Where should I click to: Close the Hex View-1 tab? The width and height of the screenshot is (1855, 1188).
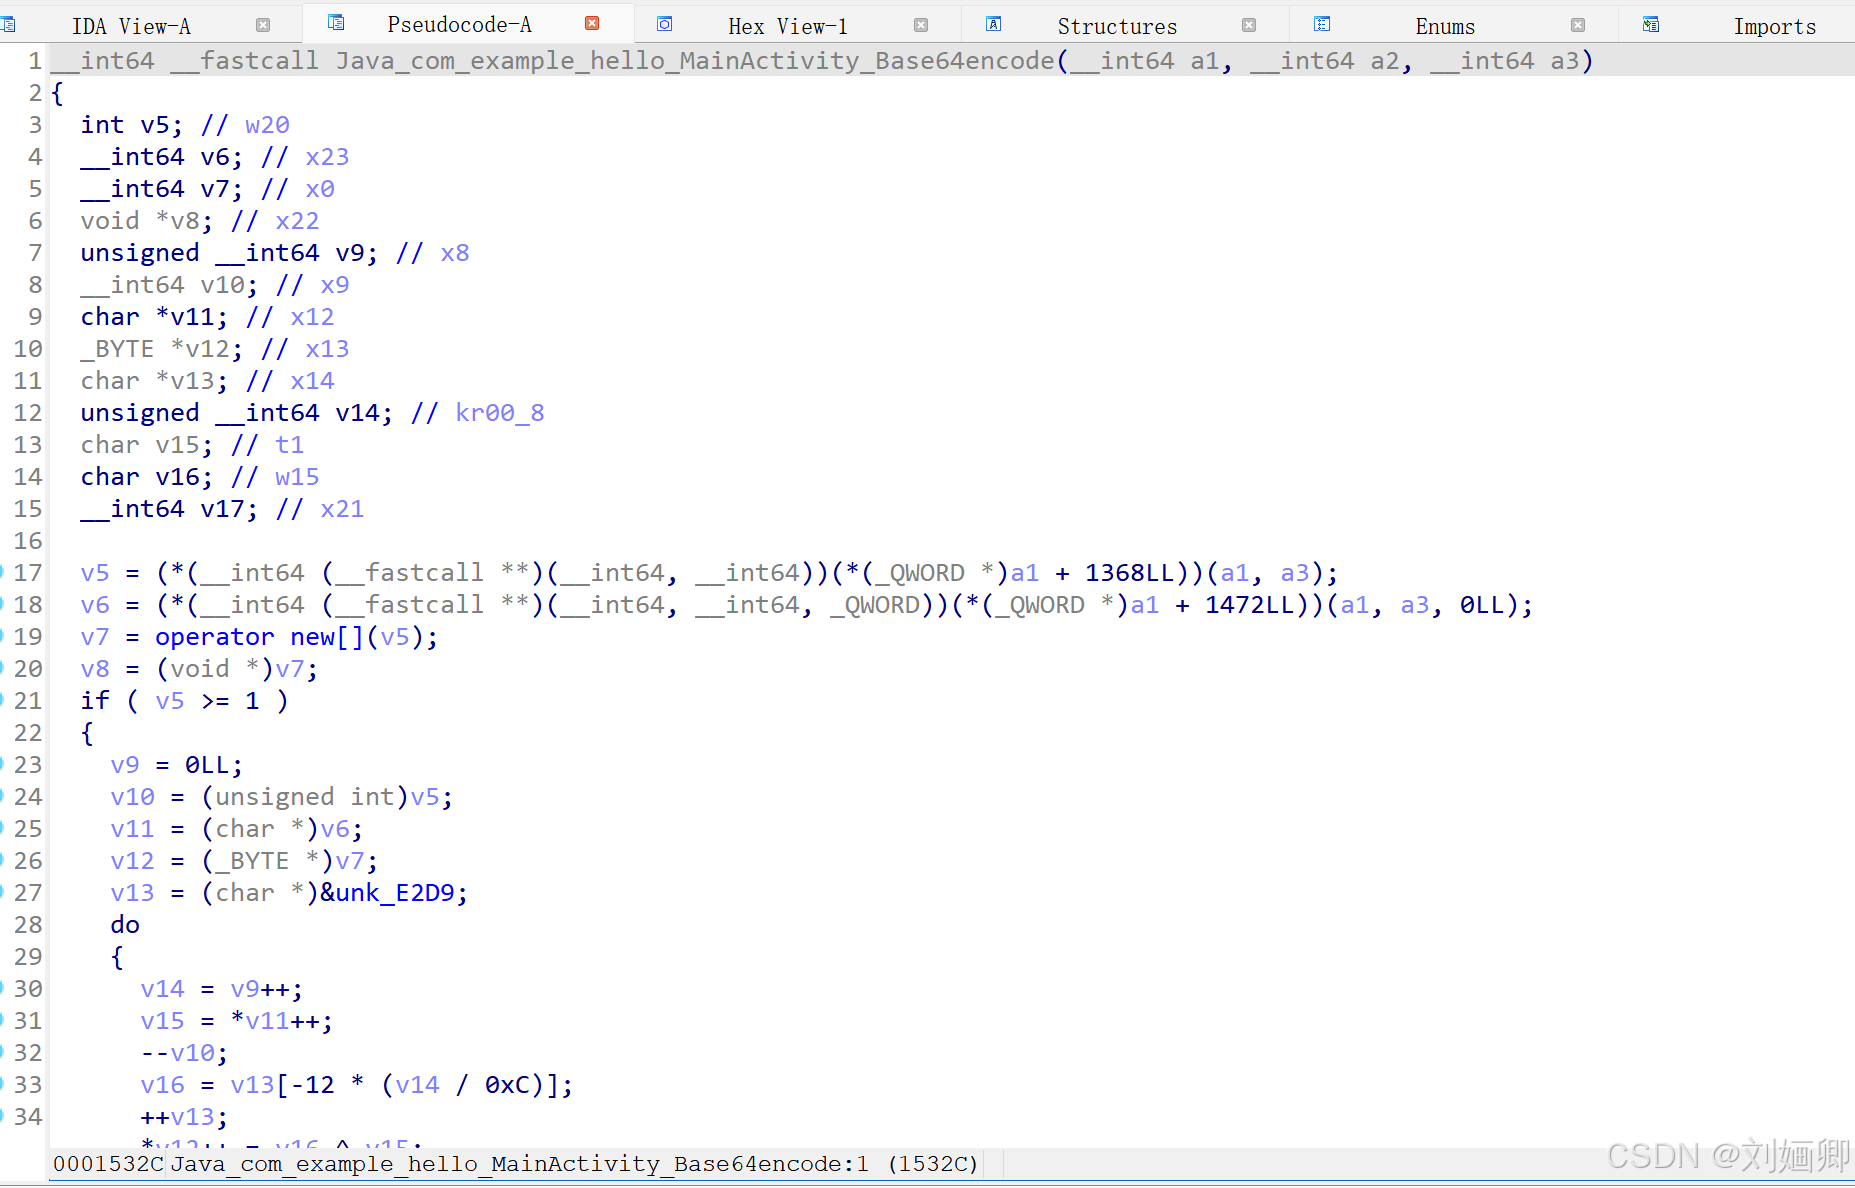(921, 25)
